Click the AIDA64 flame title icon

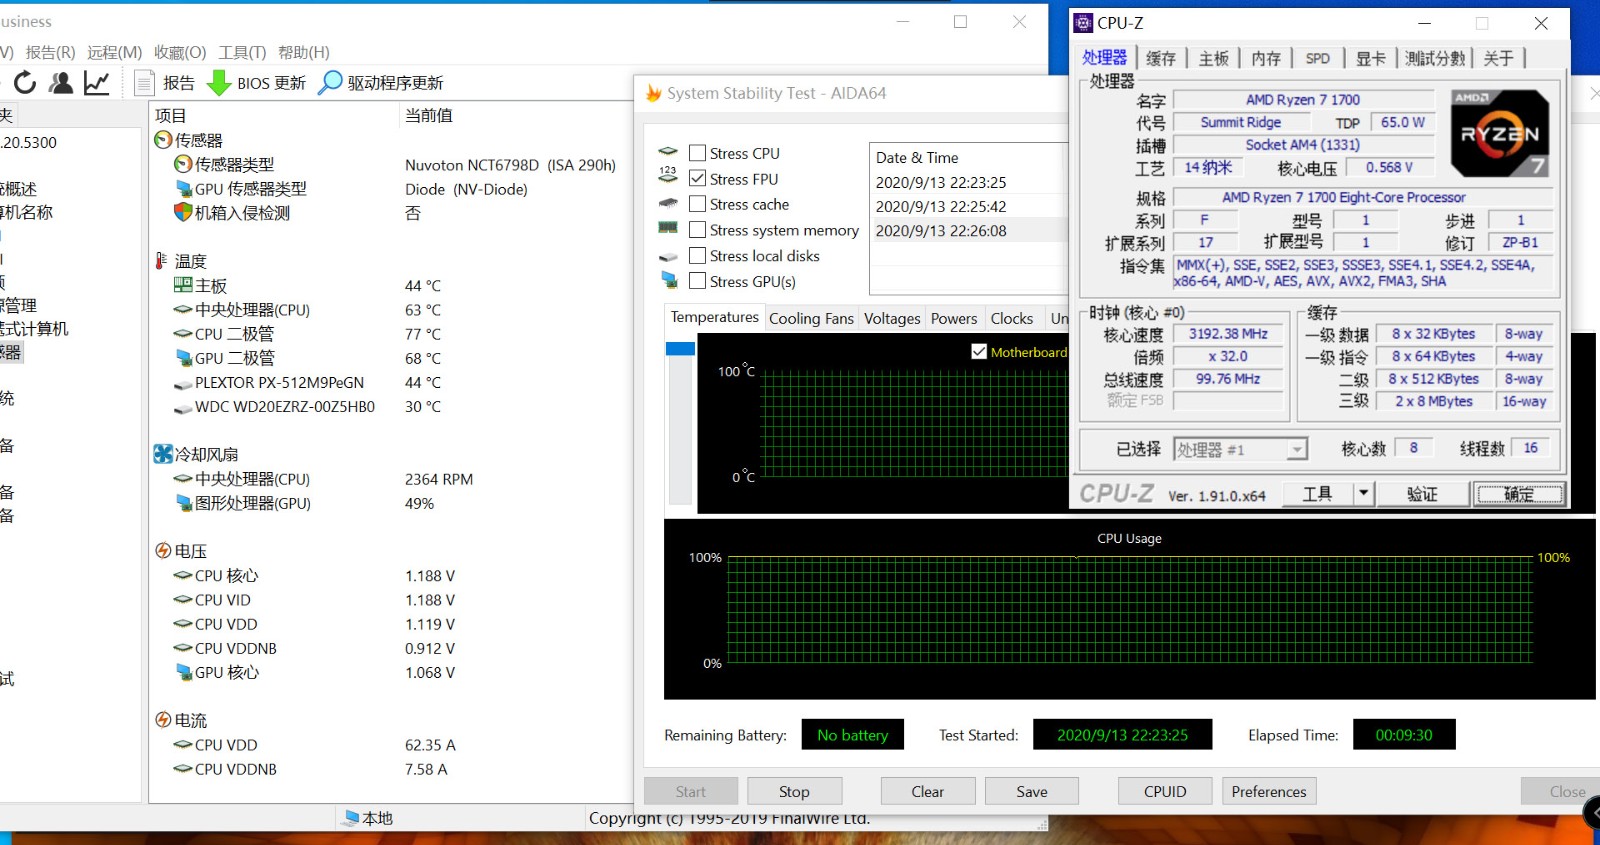654,93
